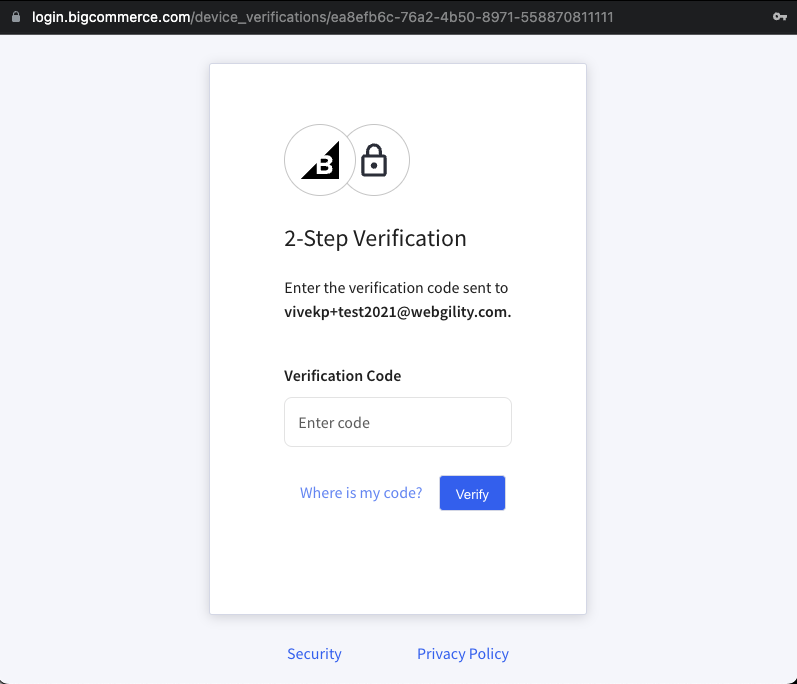797x684 pixels.
Task: Click the BigCommerce logo in the circle
Action: pyautogui.click(x=320, y=160)
